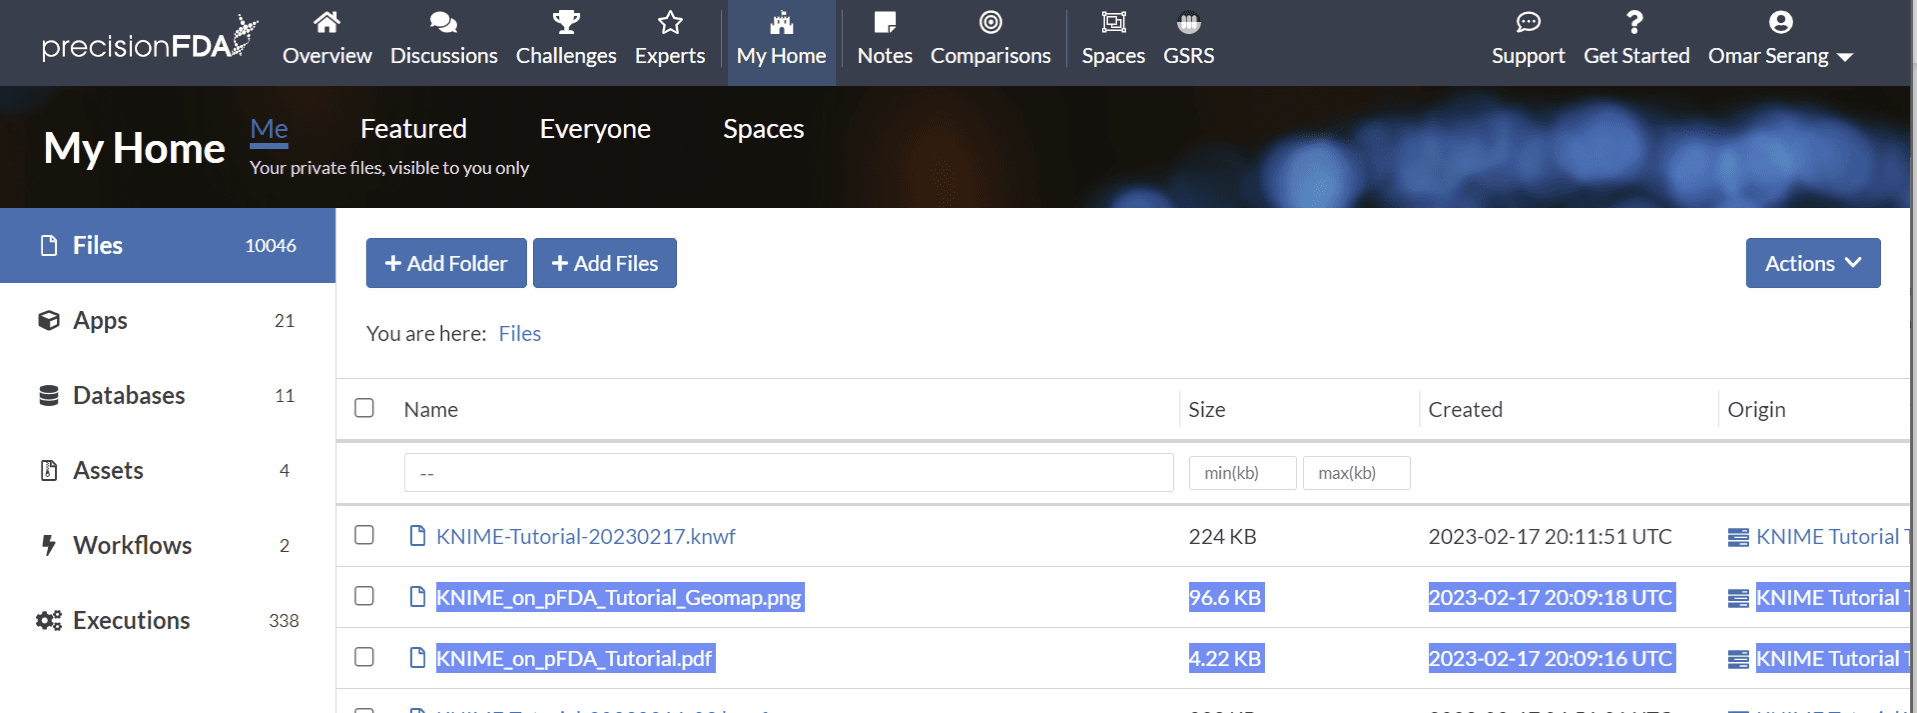The image size is (1917, 713).
Task: Focus the min(kb) size filter field
Action: 1242,473
